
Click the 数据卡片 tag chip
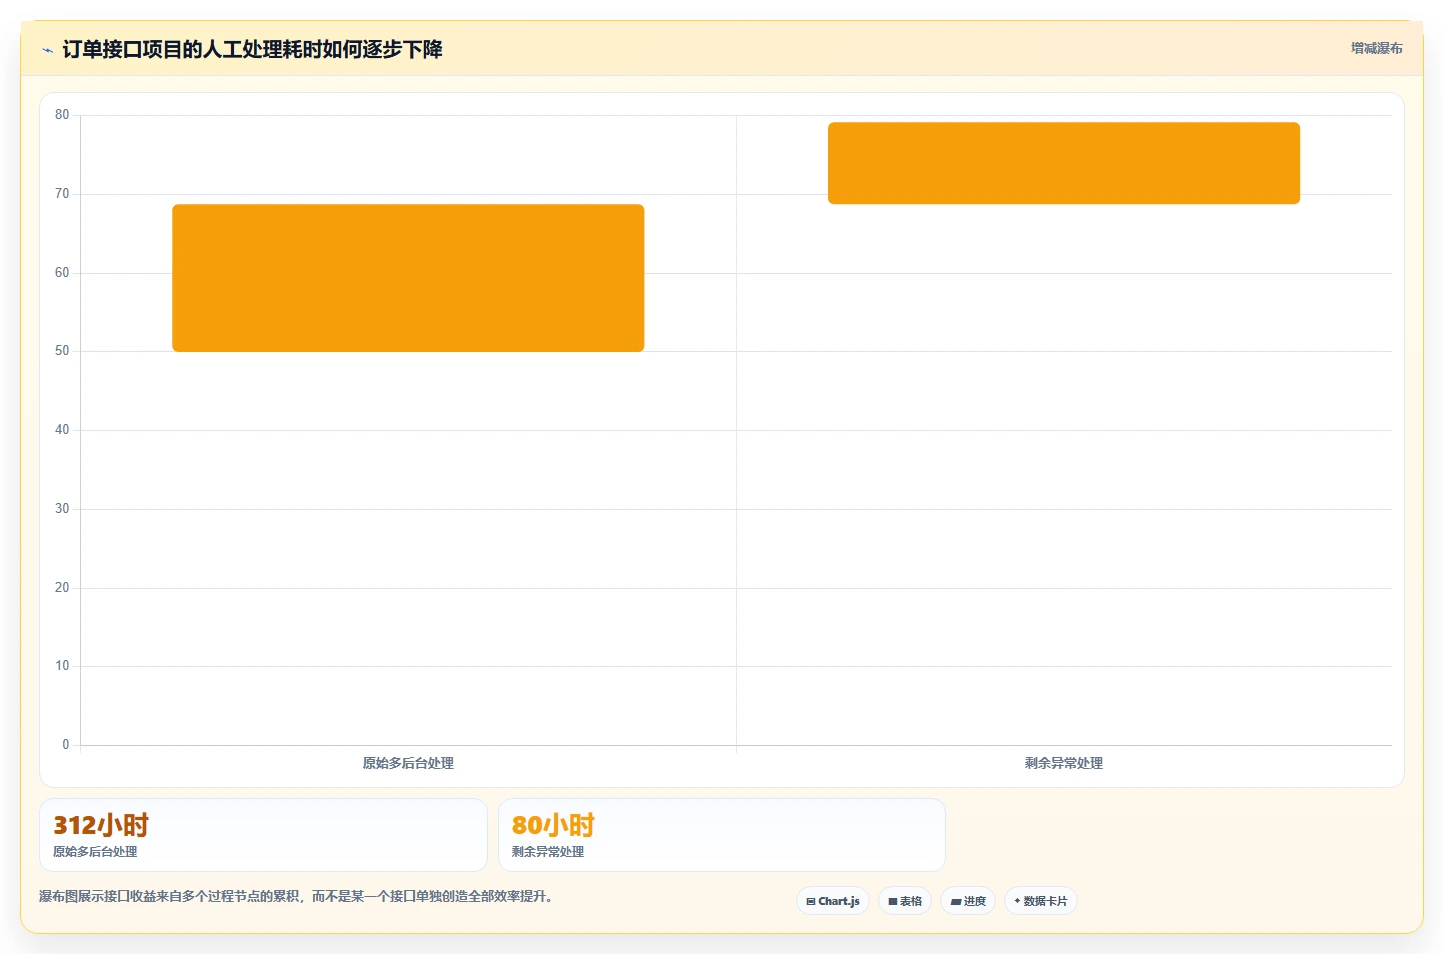click(x=1041, y=901)
